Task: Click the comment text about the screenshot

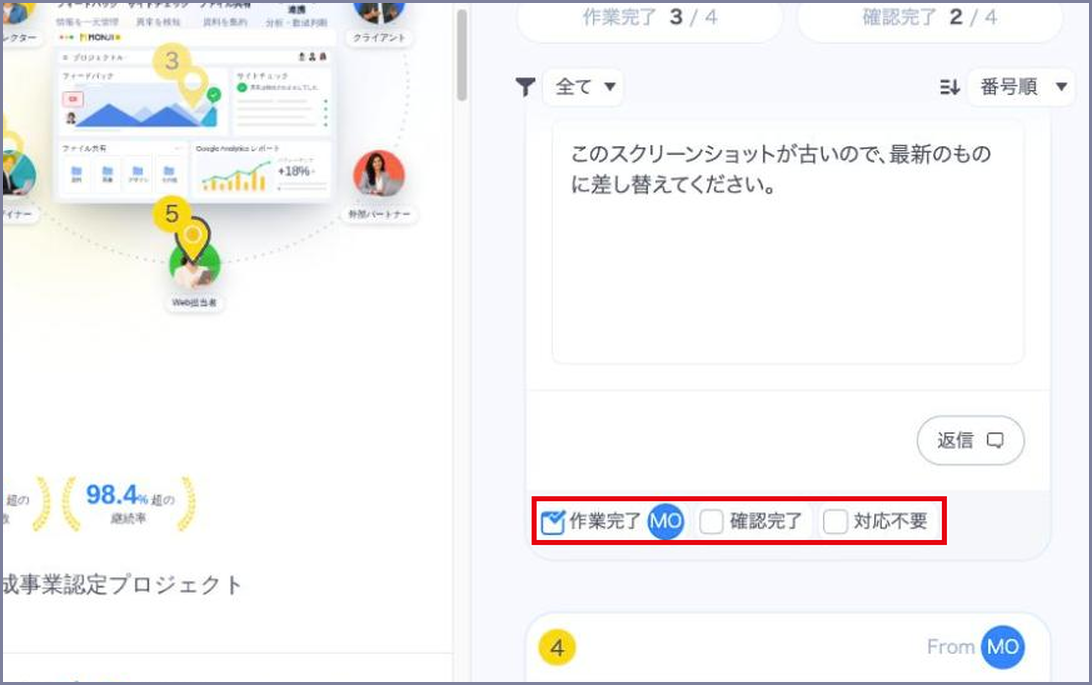Action: click(x=781, y=169)
